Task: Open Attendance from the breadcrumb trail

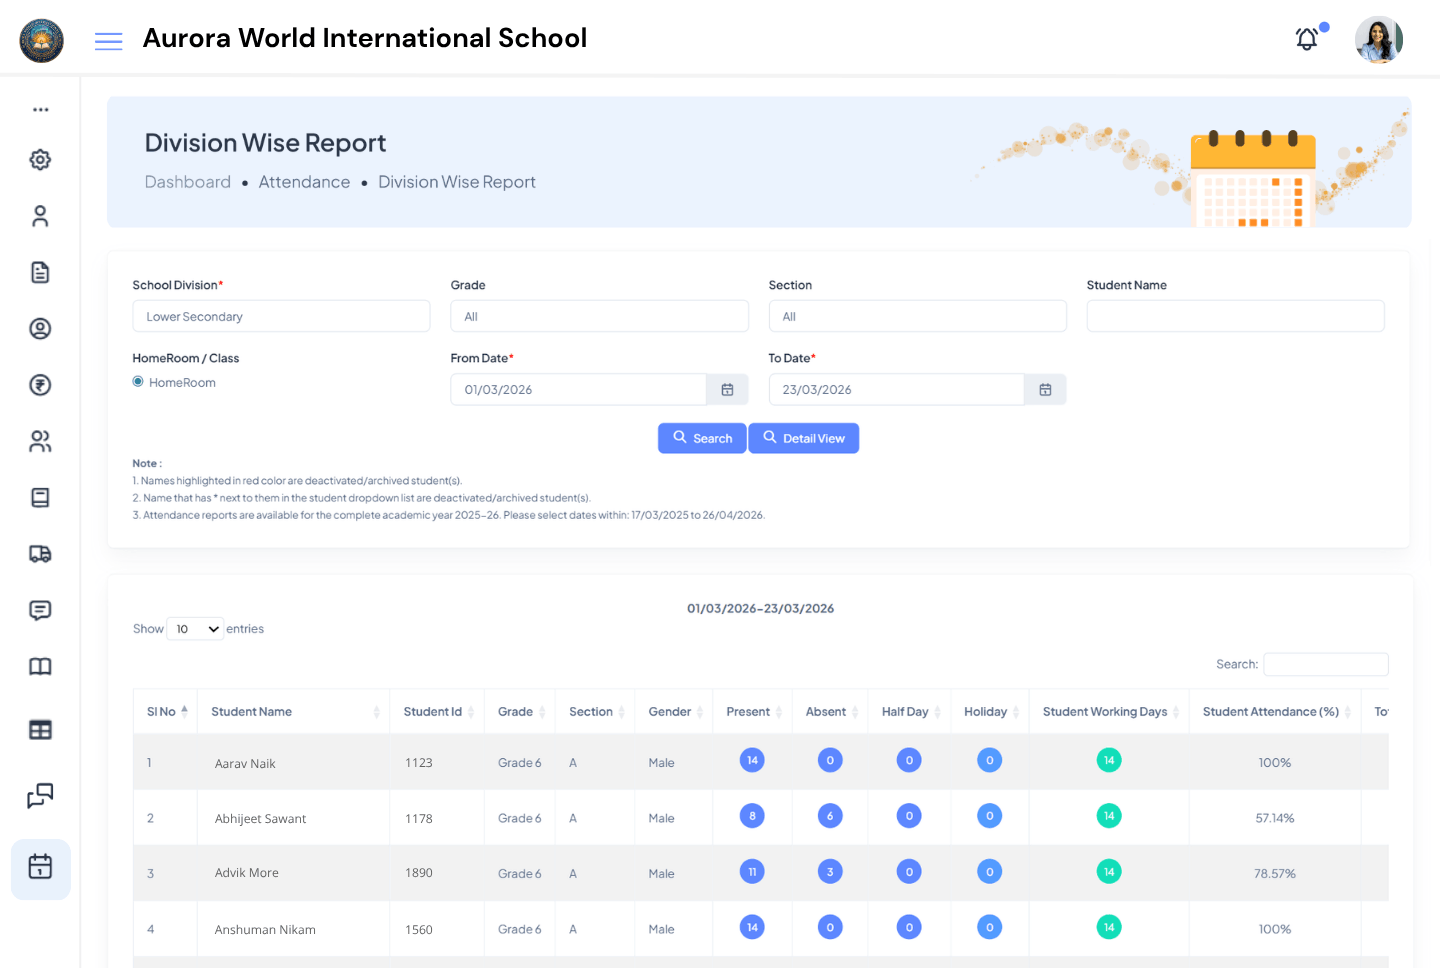Action: click(305, 182)
